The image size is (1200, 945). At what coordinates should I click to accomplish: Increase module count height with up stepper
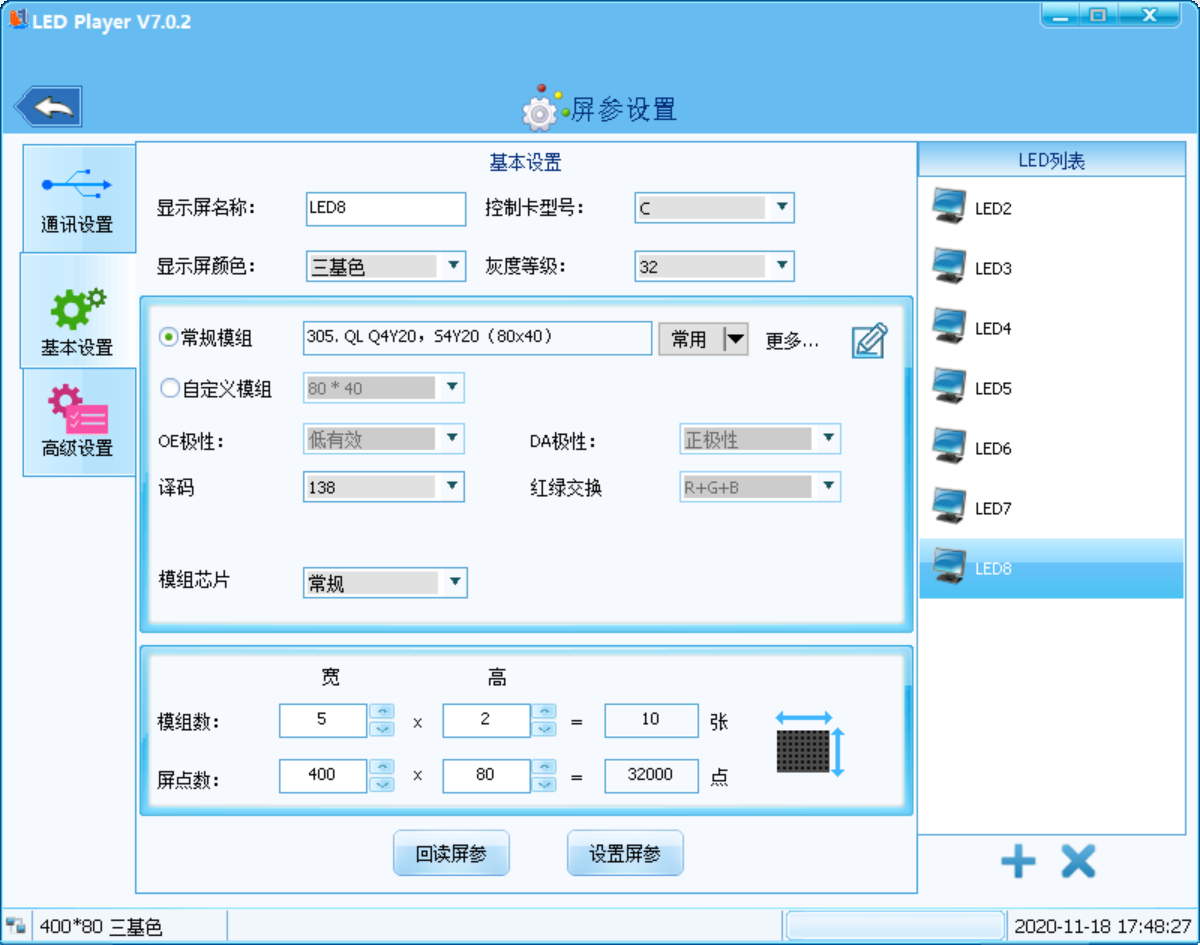[544, 711]
